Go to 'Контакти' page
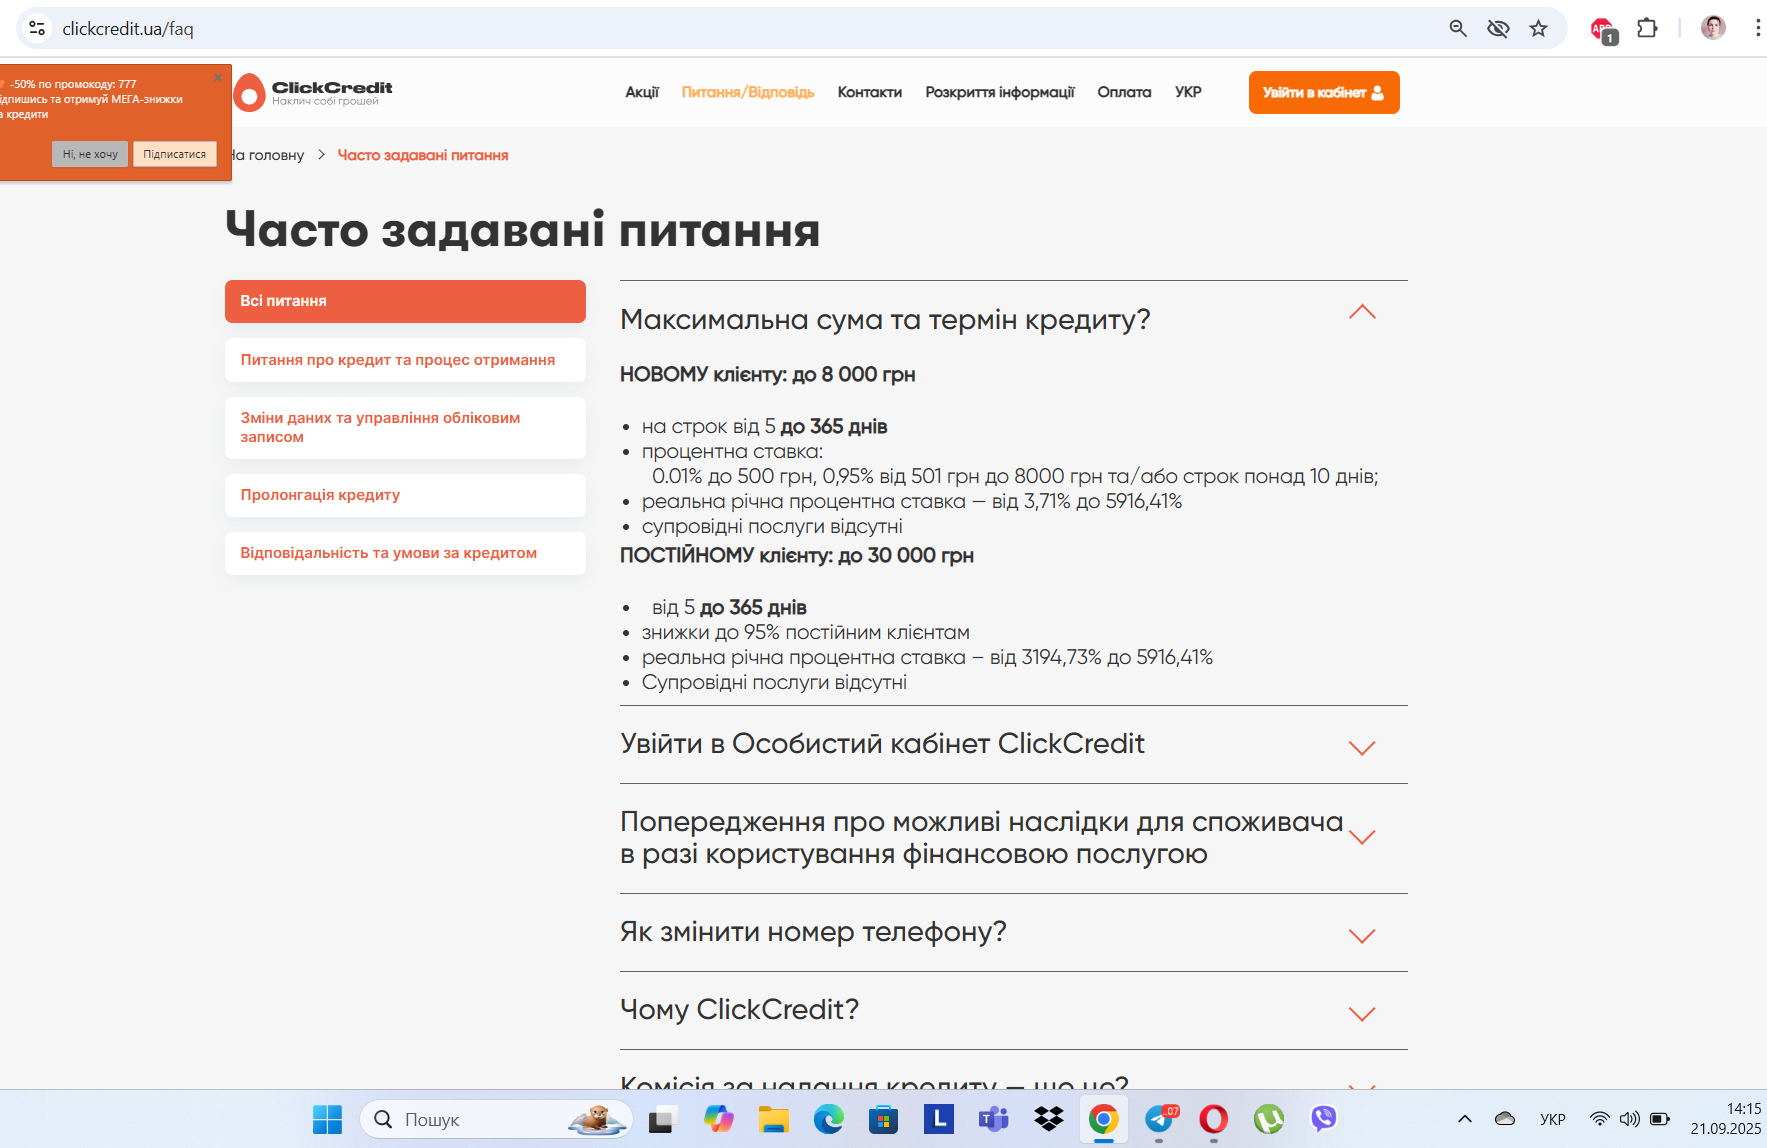The image size is (1767, 1148). coord(870,92)
